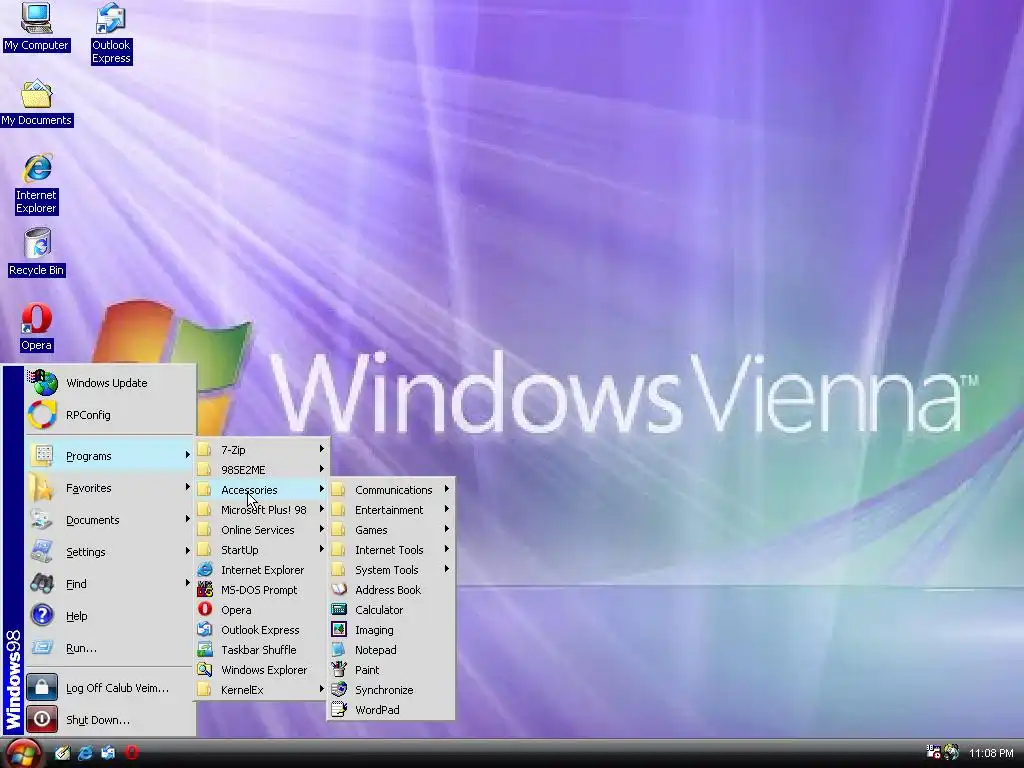Click the Start orb button
The image size is (1024, 768).
click(x=22, y=753)
